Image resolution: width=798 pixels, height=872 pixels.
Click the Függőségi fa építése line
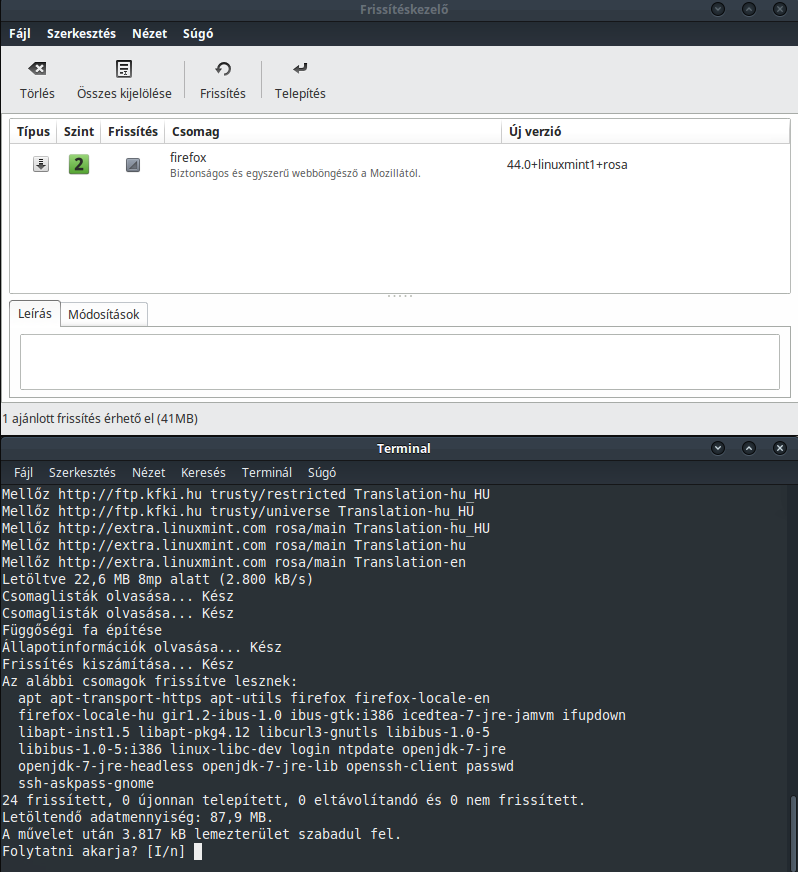(x=82, y=630)
